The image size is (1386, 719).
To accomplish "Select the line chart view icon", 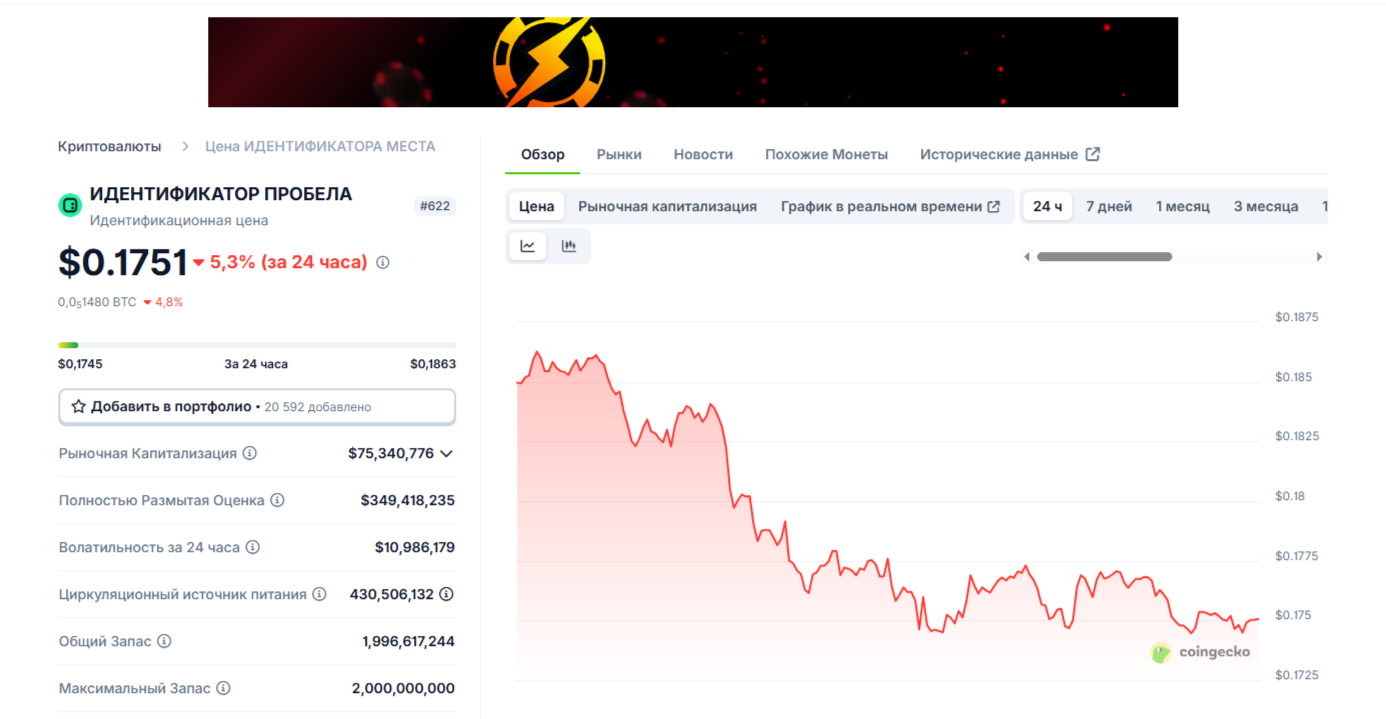I will pyautogui.click(x=528, y=246).
